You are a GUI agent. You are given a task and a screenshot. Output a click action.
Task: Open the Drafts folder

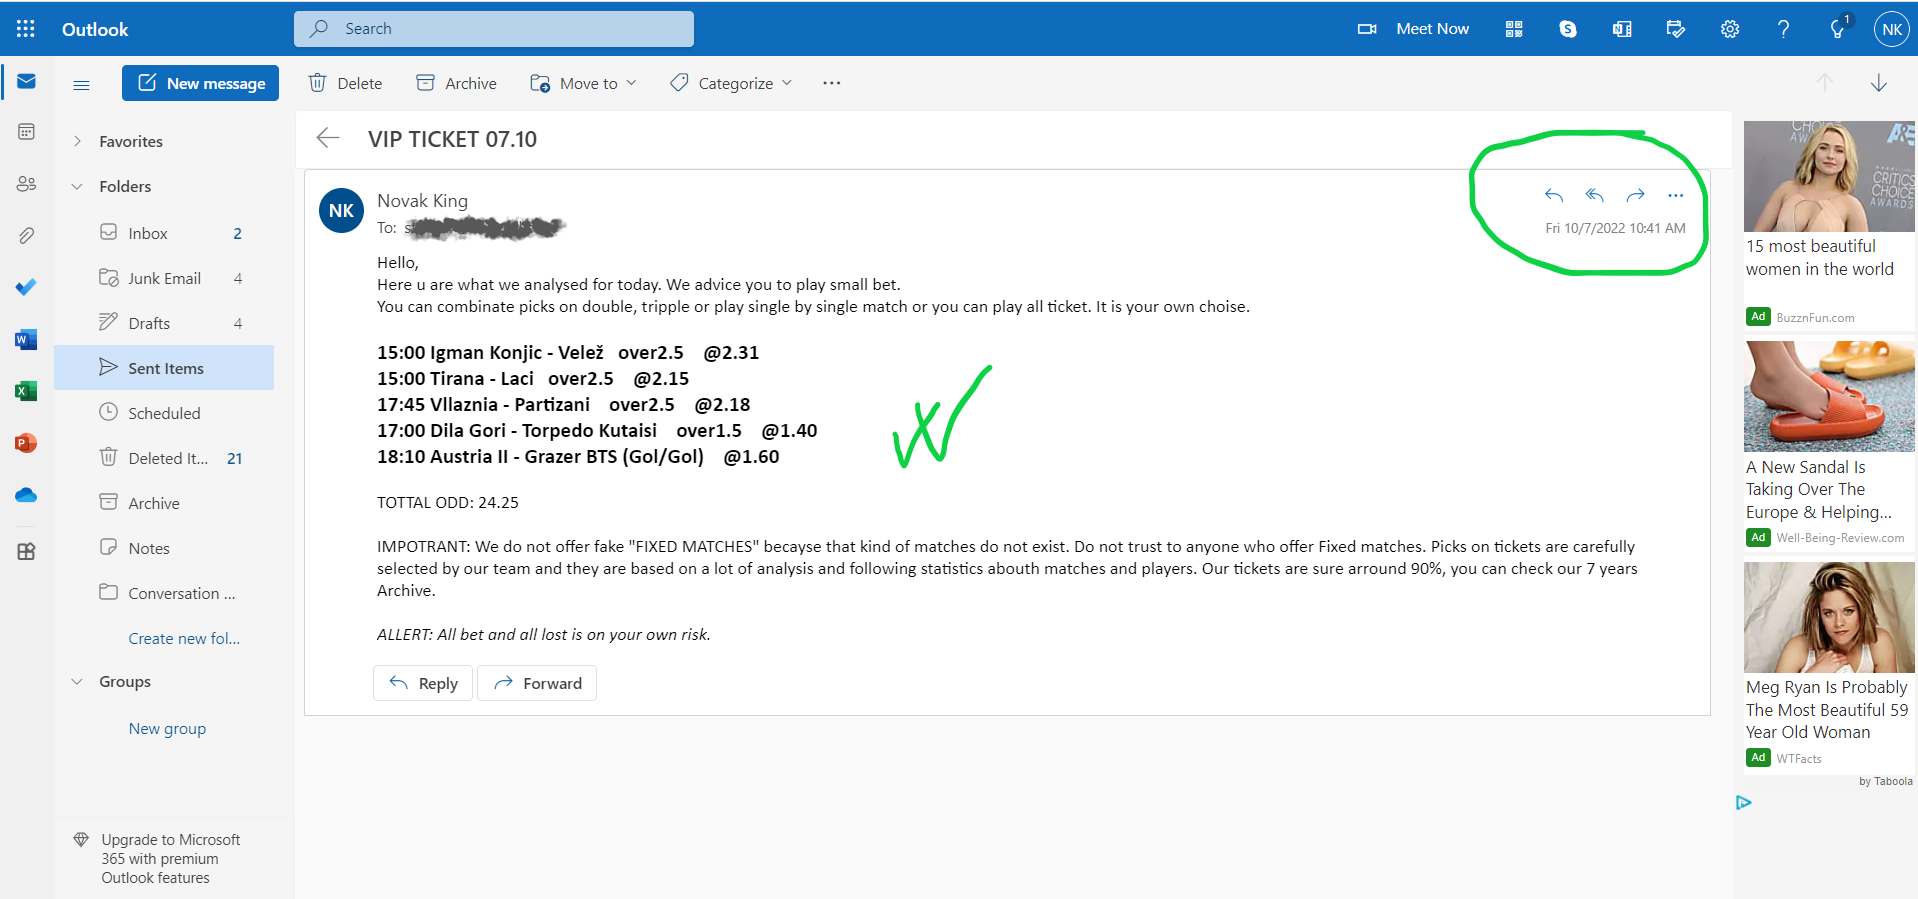click(164, 323)
